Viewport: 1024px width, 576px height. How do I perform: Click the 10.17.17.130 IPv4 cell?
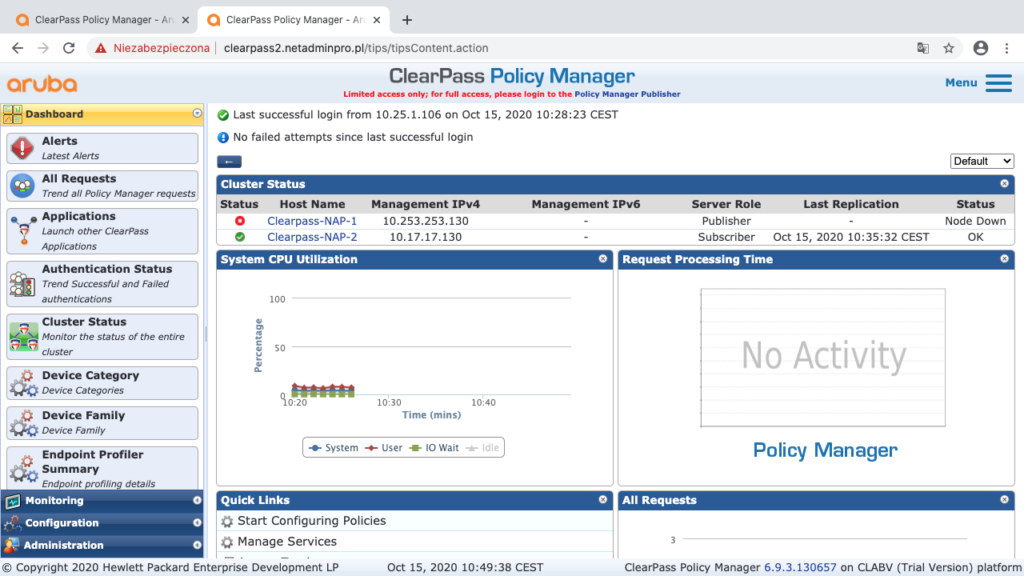(x=426, y=237)
